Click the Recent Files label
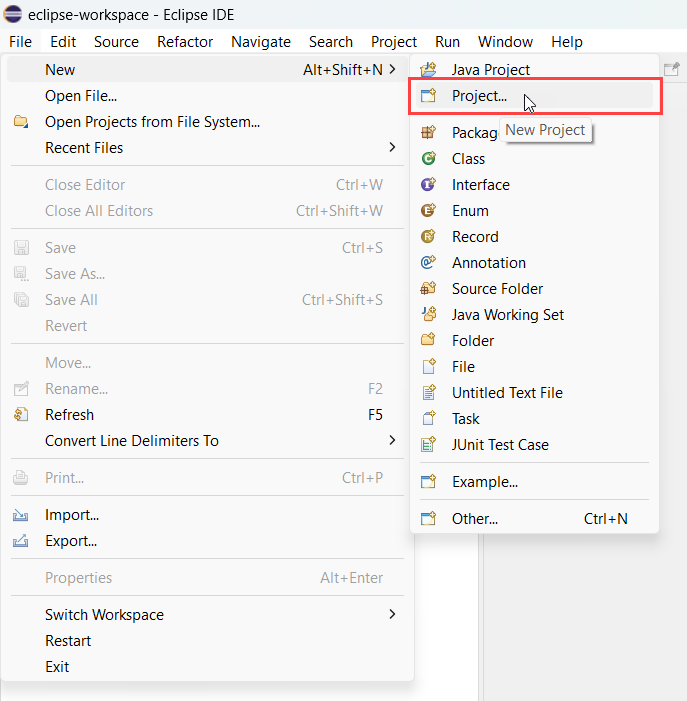Viewport: 687px width, 701px height. click(84, 148)
